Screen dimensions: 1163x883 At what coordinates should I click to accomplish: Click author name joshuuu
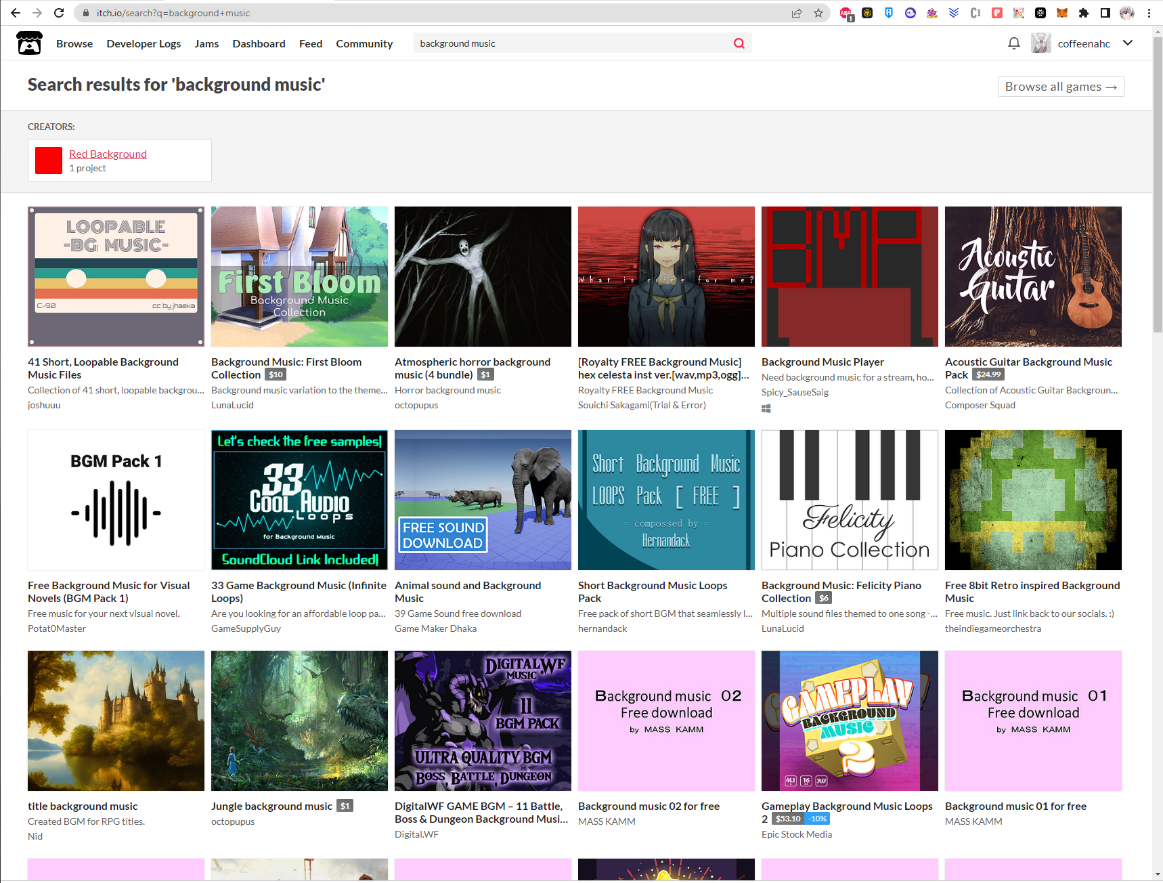44,405
